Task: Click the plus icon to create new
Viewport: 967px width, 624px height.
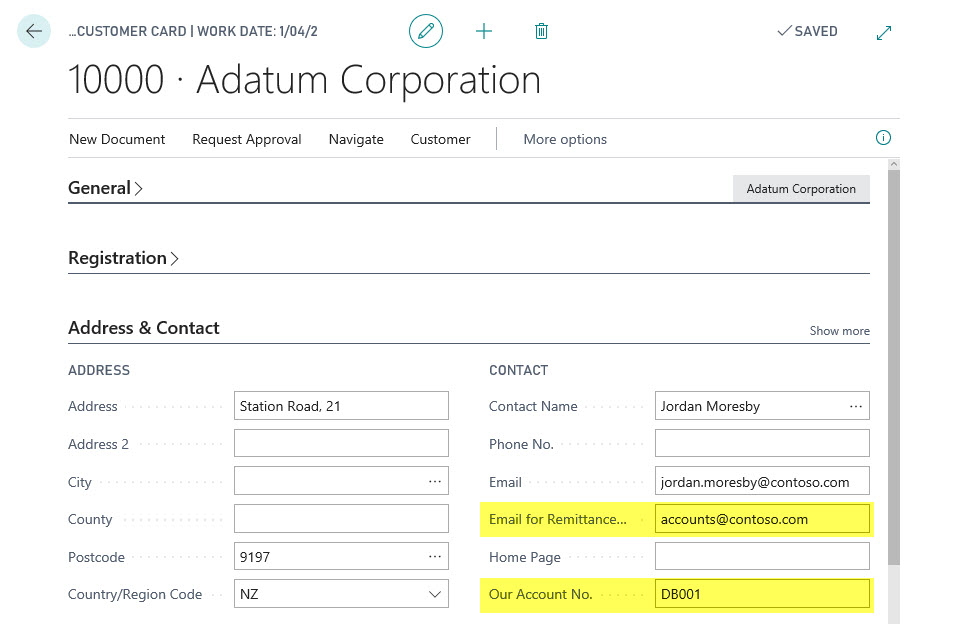Action: [x=484, y=31]
